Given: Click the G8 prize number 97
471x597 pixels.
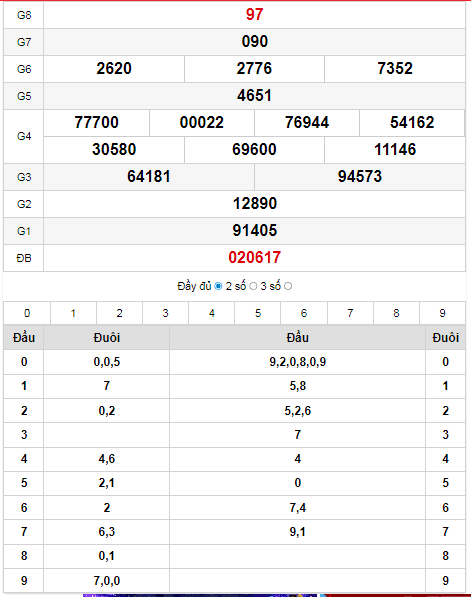Looking at the screenshot, I should coord(254,14).
